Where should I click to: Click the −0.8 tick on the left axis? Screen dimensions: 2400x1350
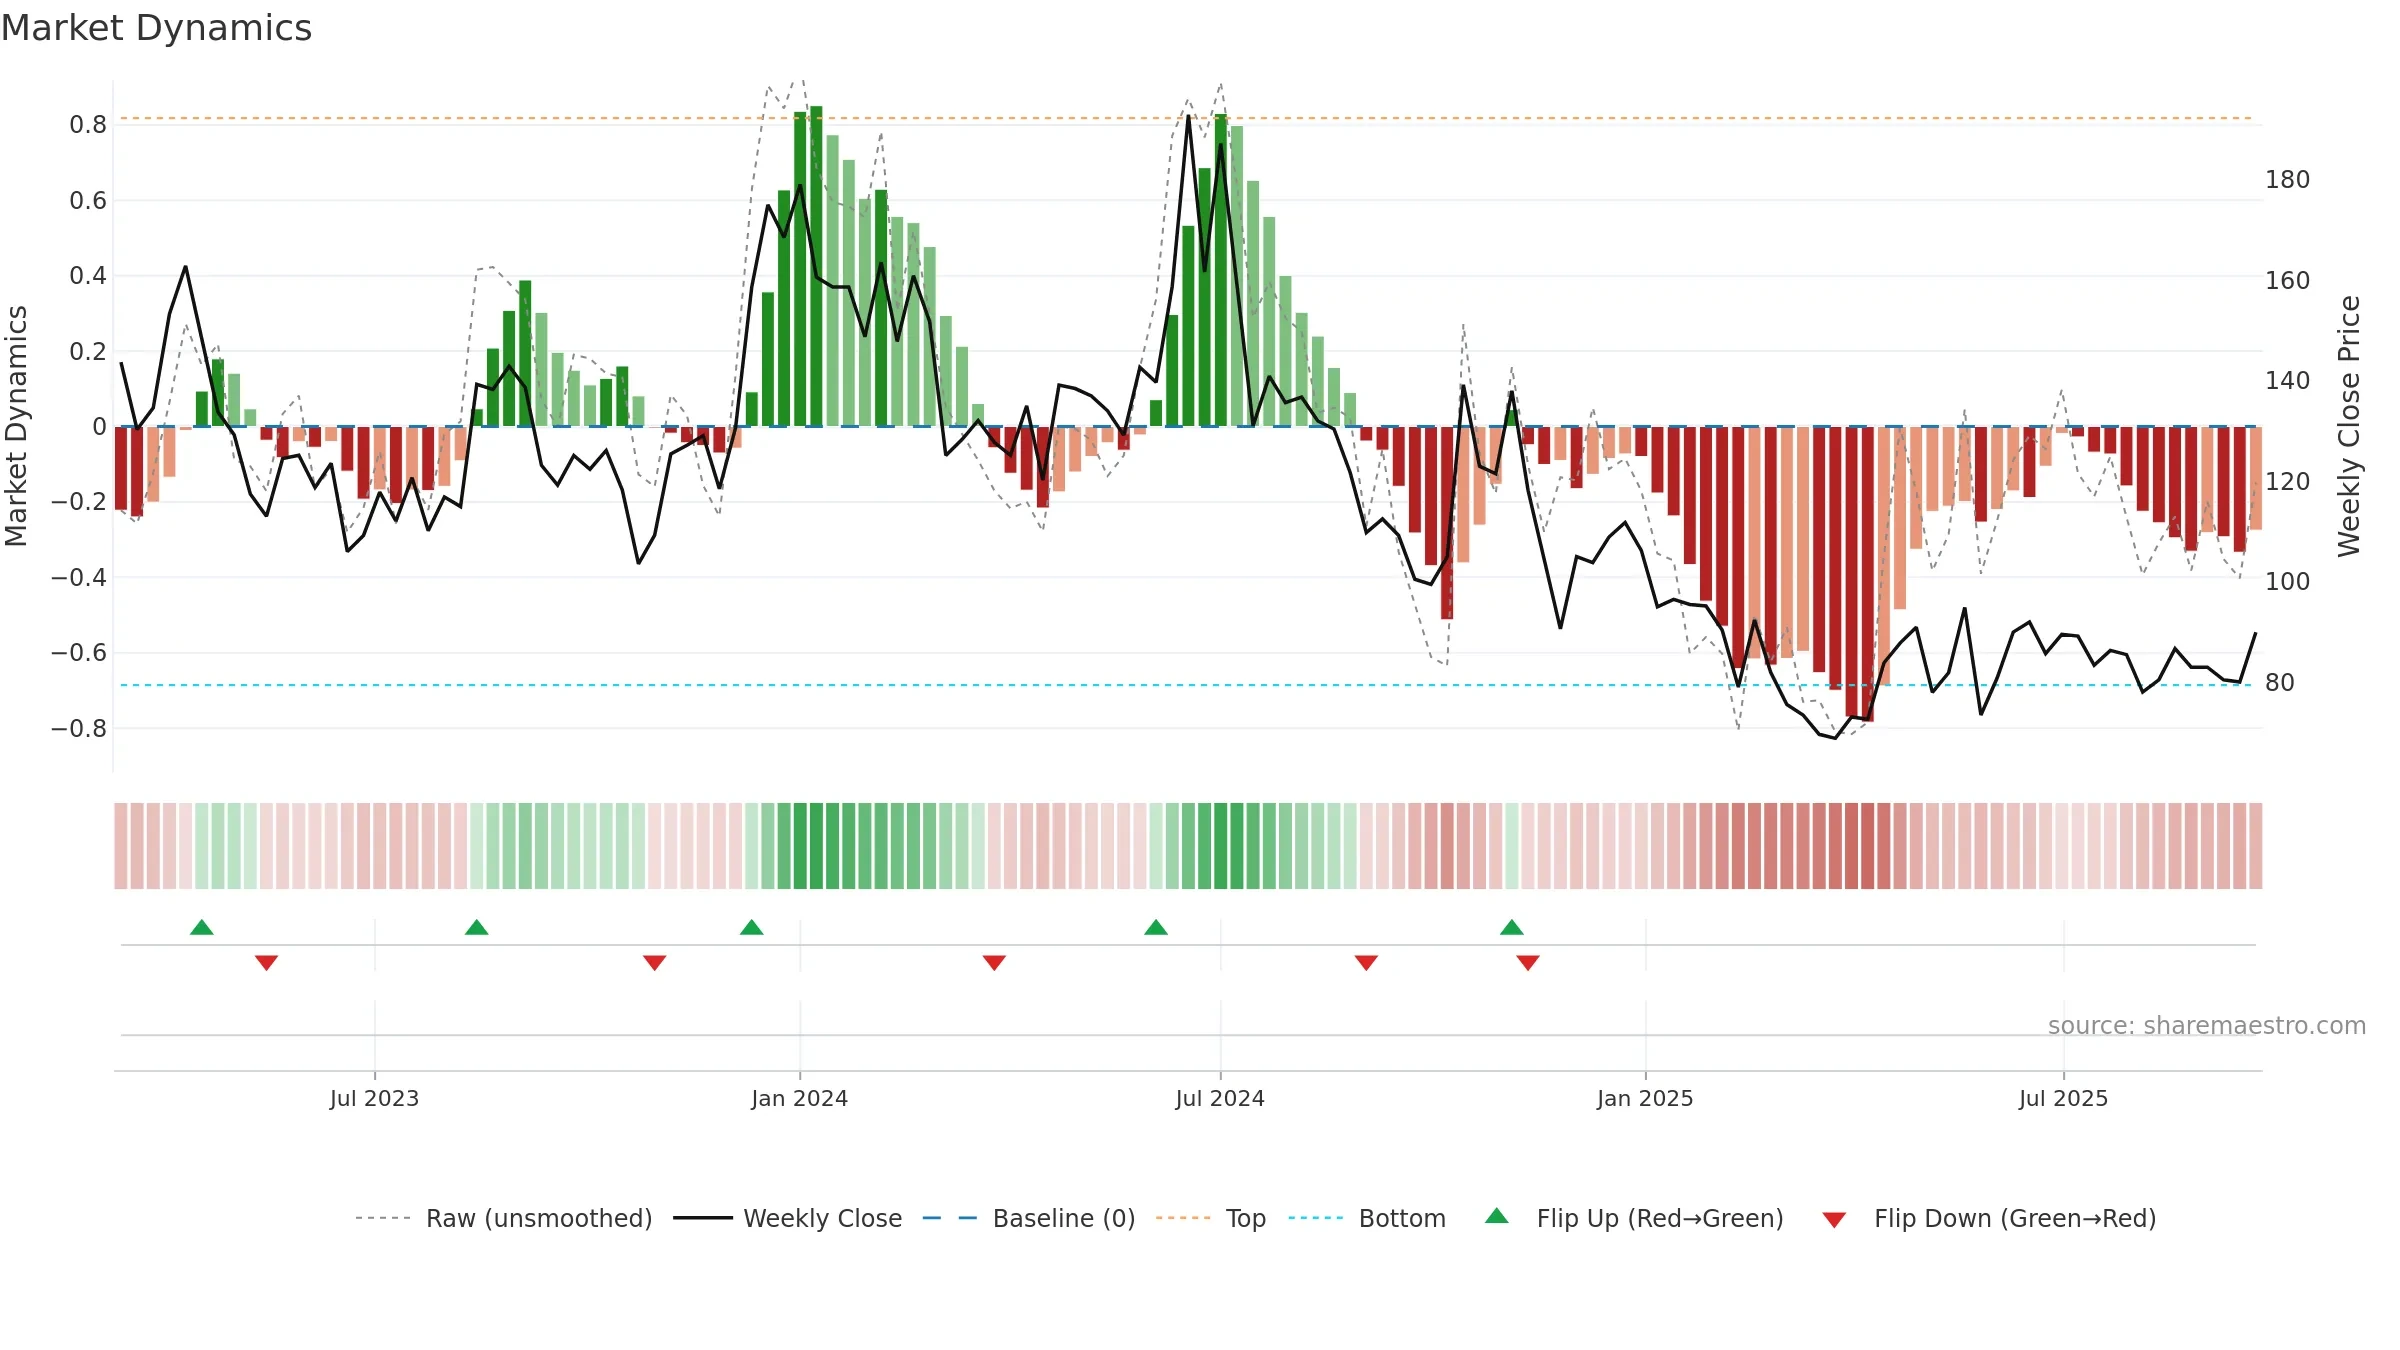click(x=79, y=729)
